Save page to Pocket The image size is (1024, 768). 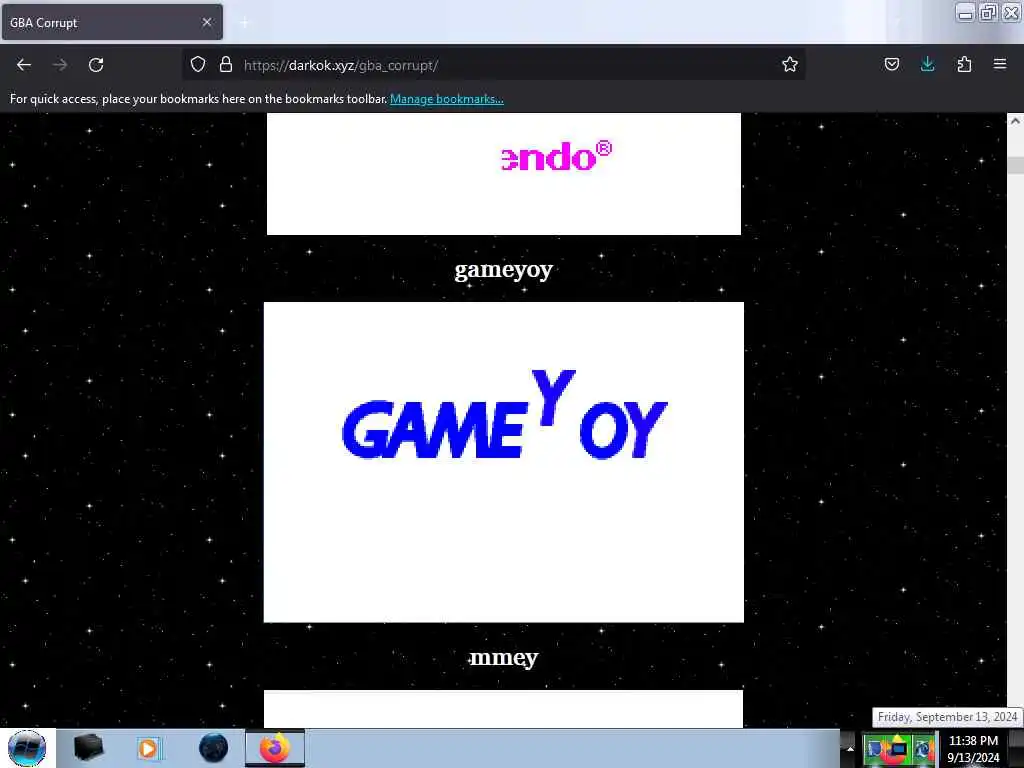pyautogui.click(x=891, y=64)
